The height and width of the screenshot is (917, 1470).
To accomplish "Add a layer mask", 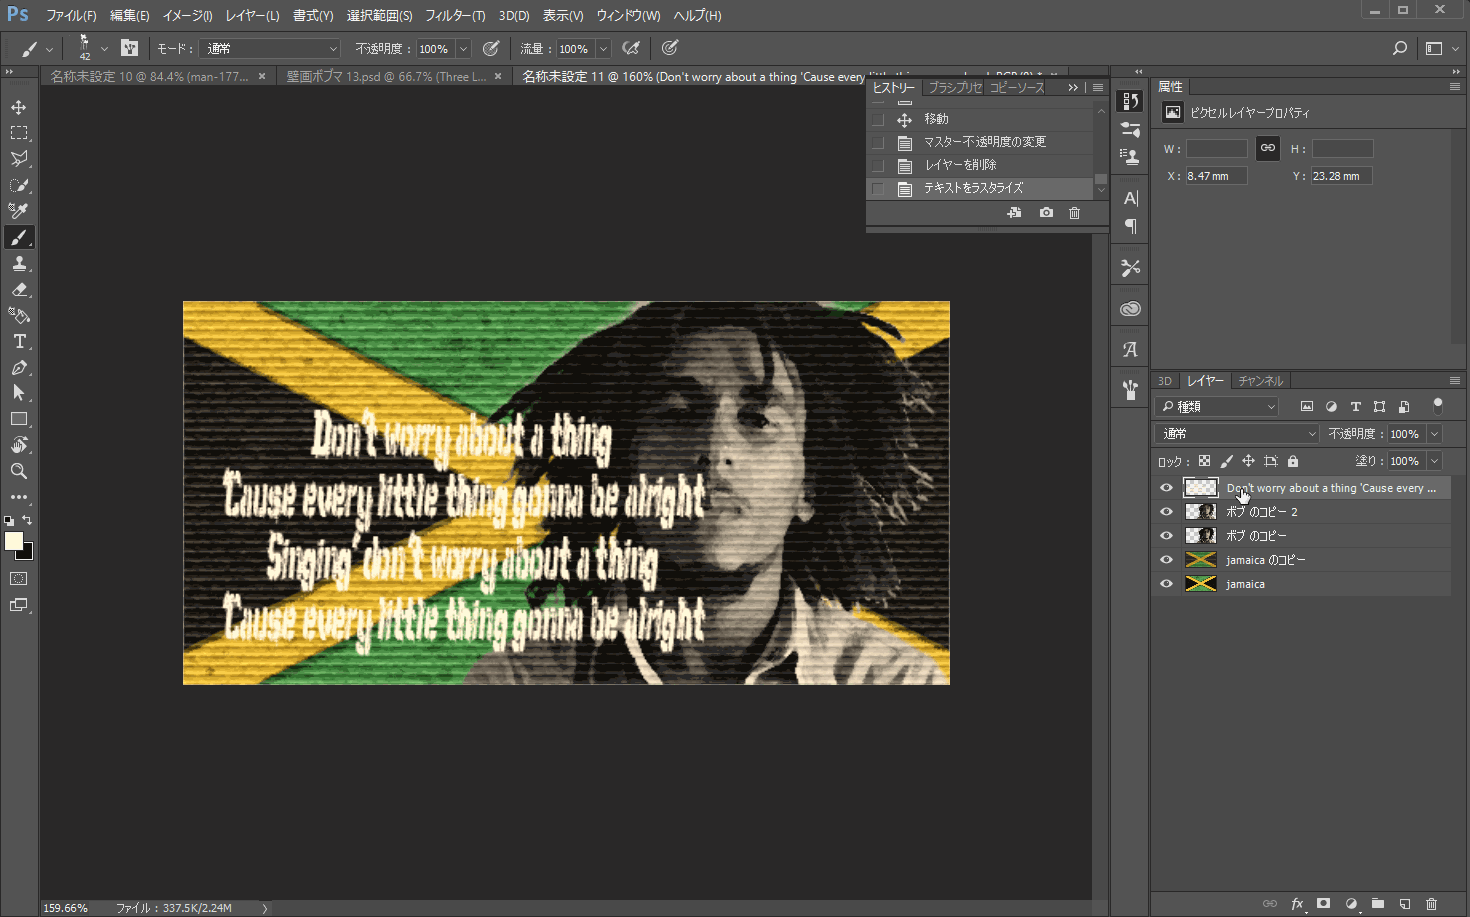I will (1324, 904).
